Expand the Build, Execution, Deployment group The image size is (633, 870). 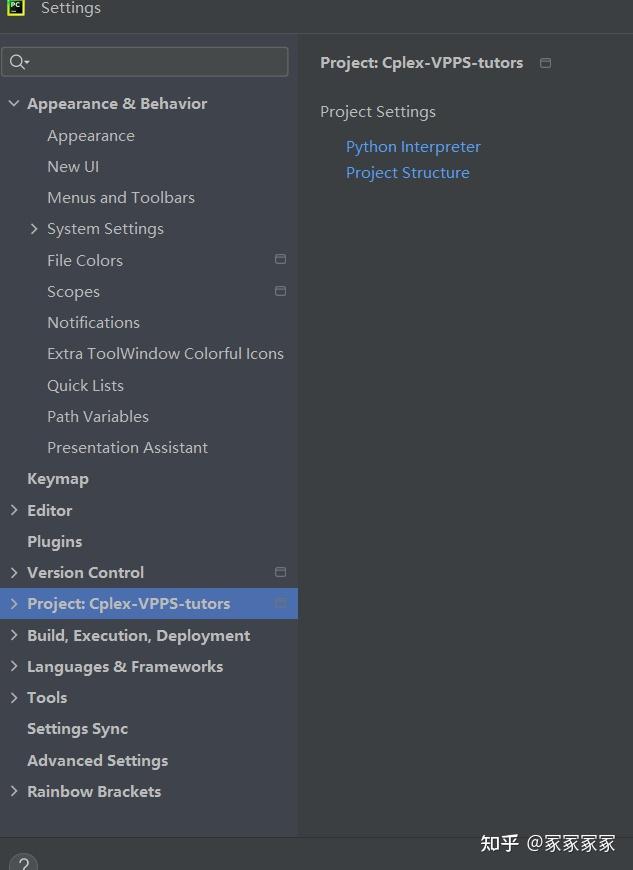pos(14,635)
